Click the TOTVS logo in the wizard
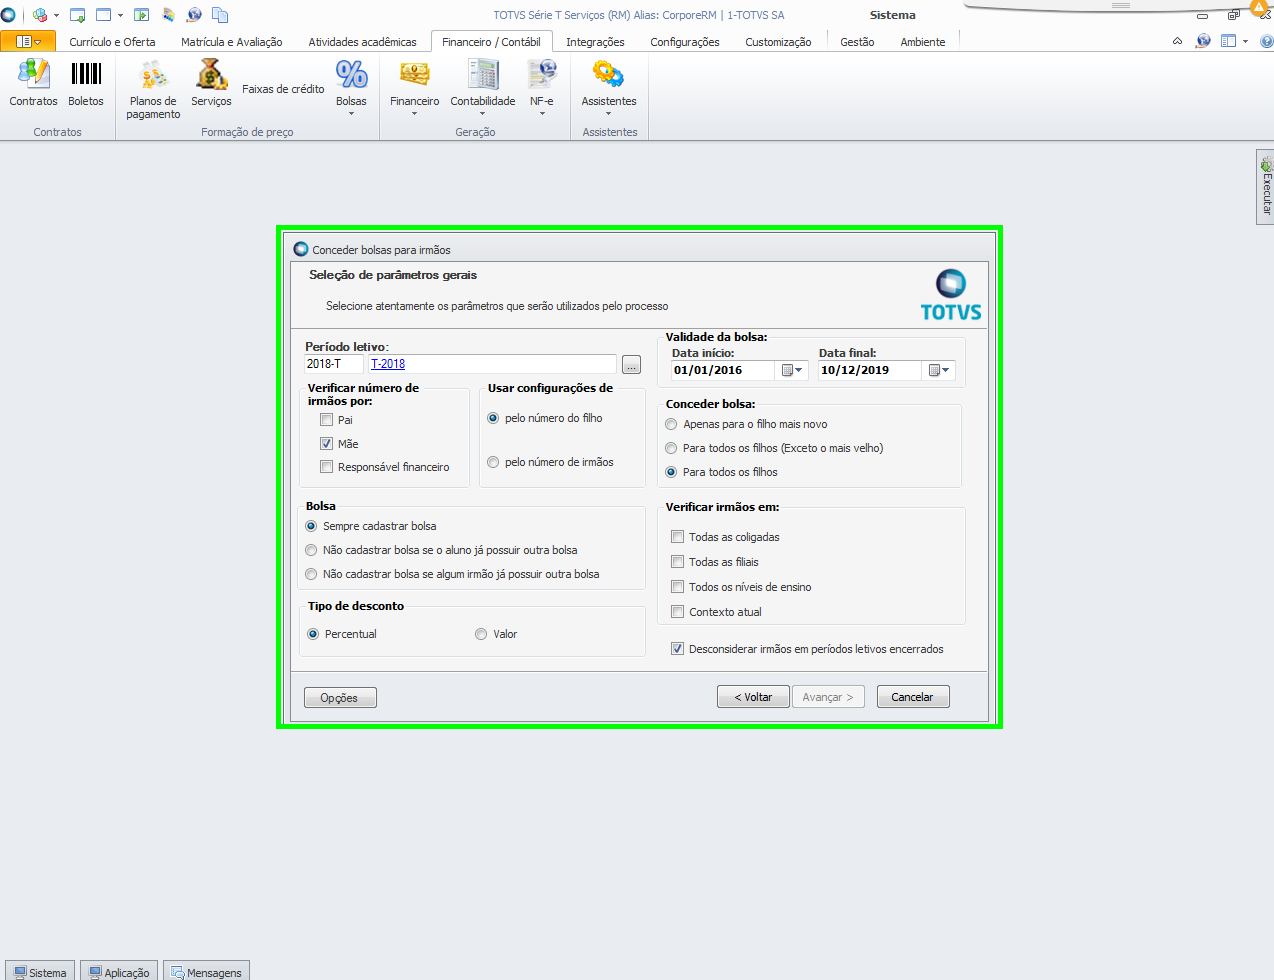This screenshot has width=1274, height=980. pyautogui.click(x=951, y=295)
